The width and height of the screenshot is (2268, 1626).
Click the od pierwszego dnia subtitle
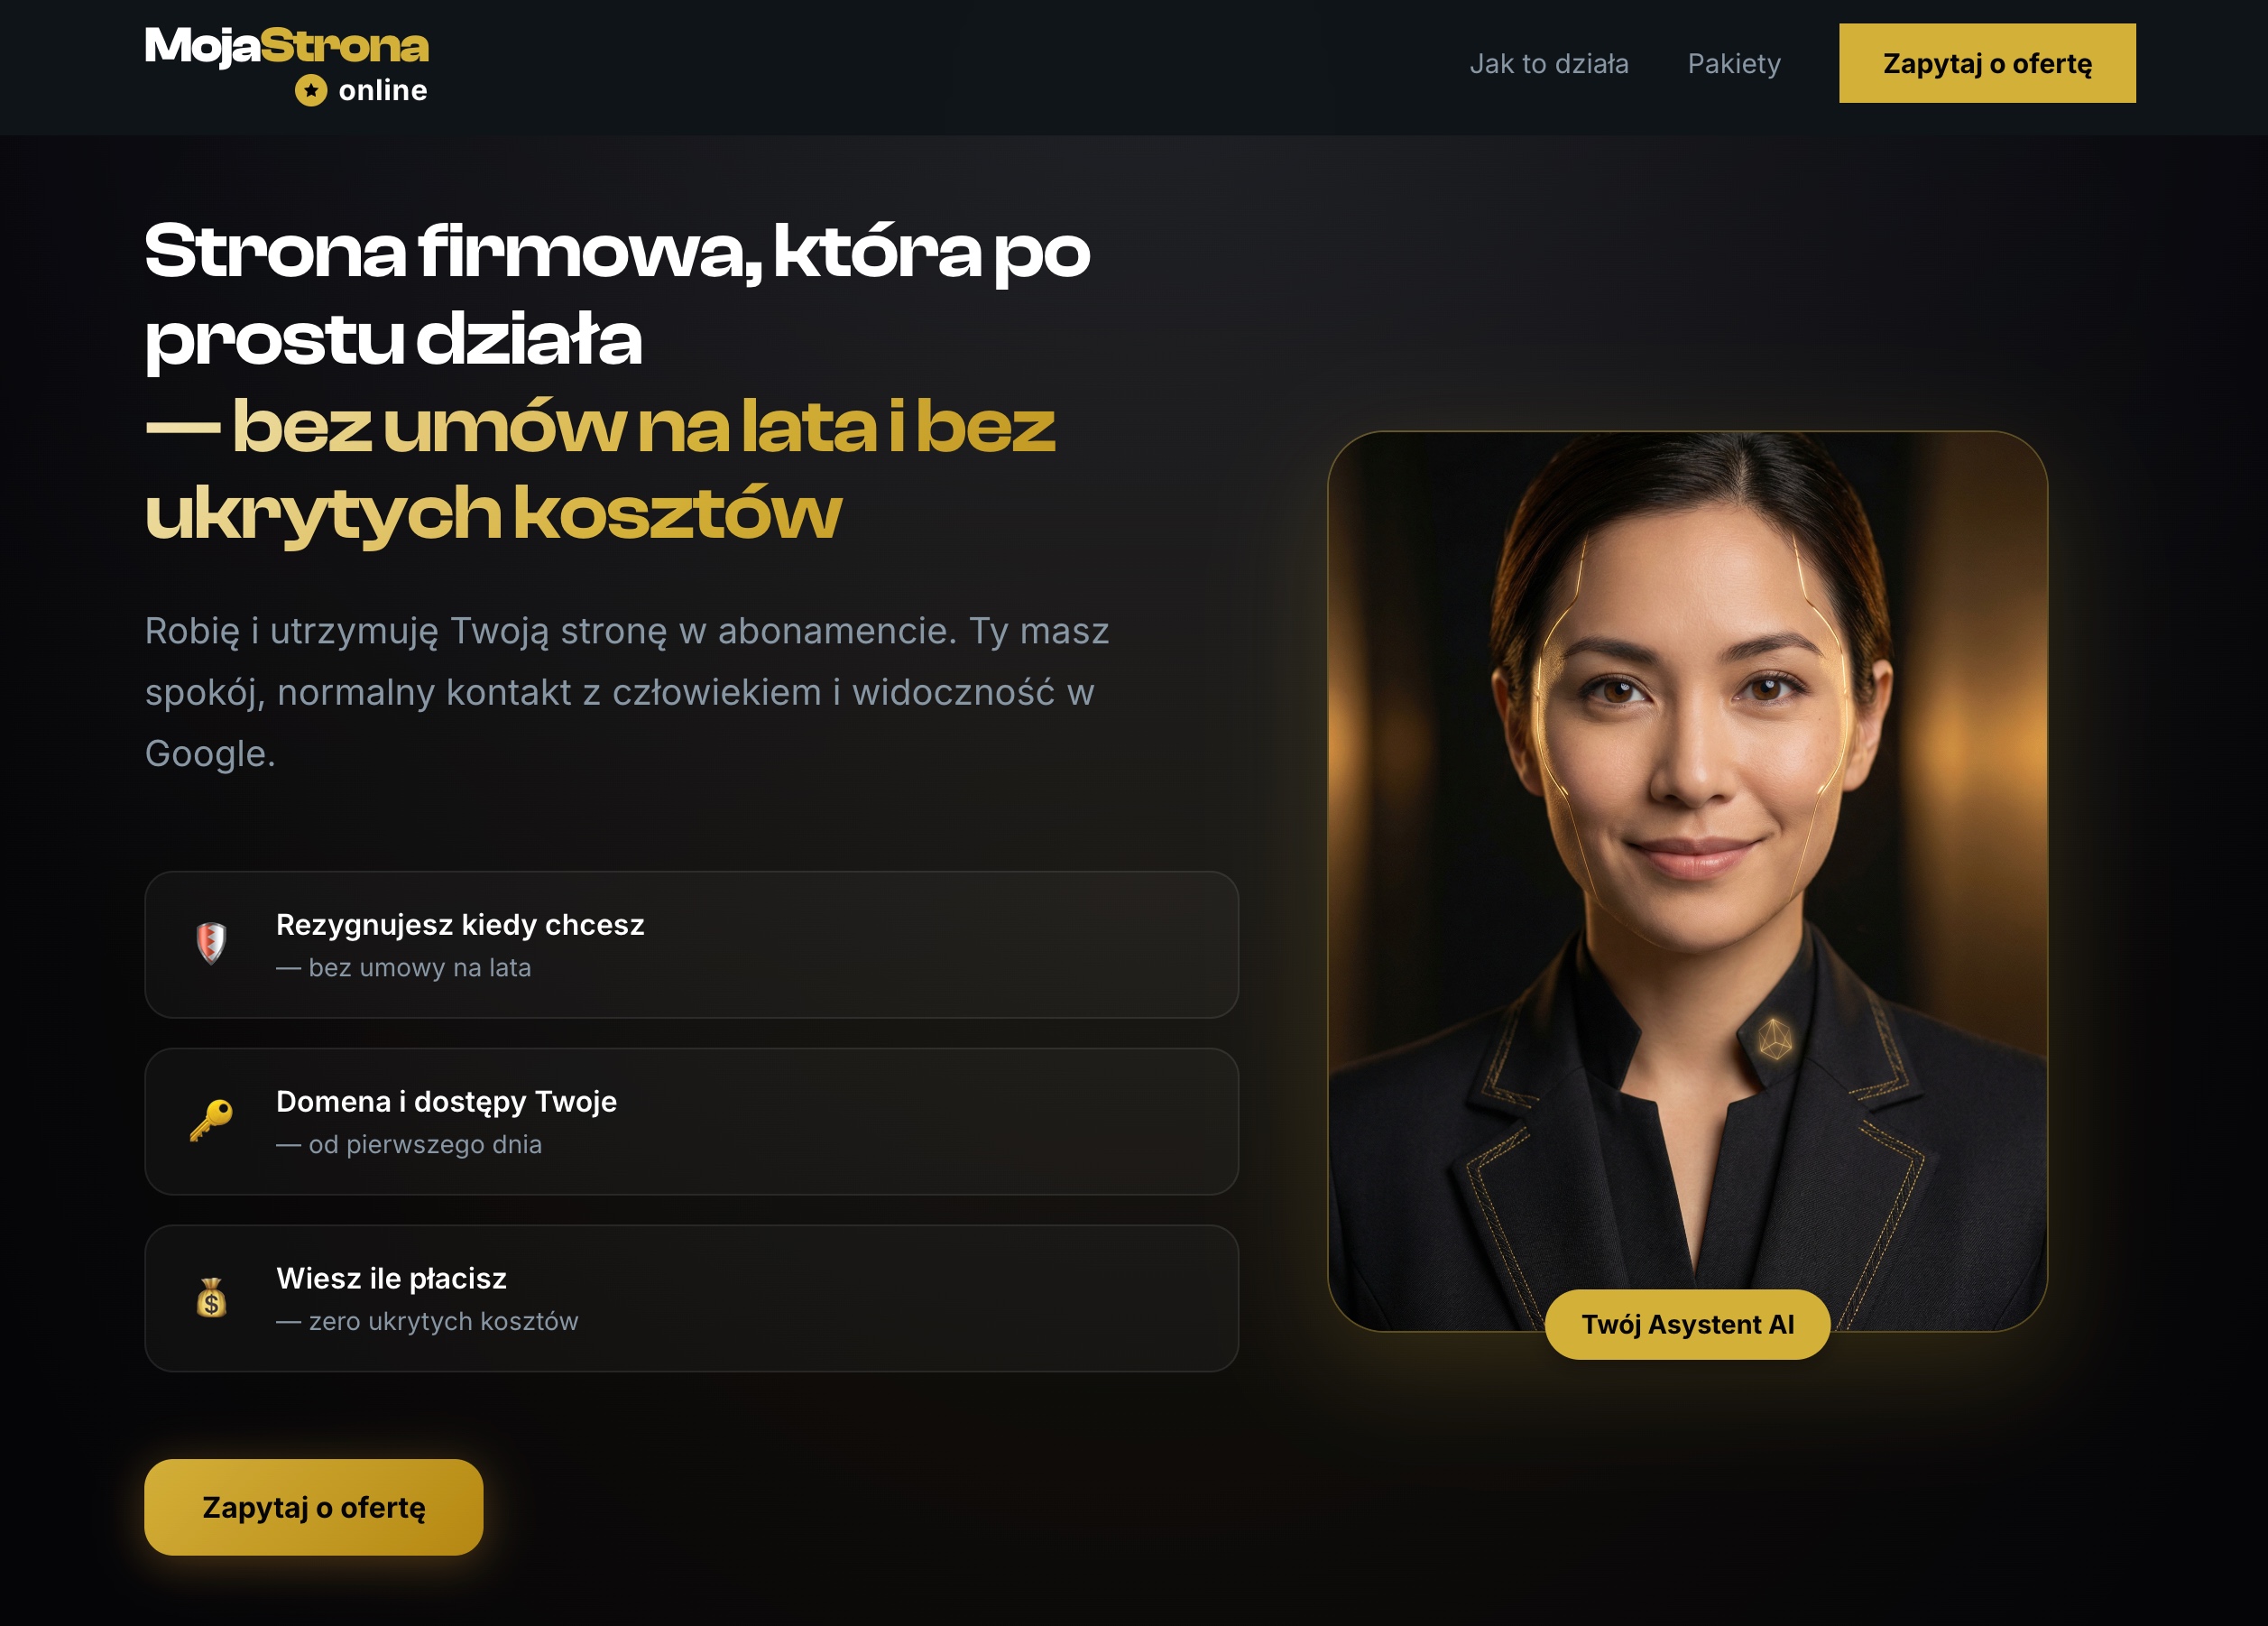409,1144
